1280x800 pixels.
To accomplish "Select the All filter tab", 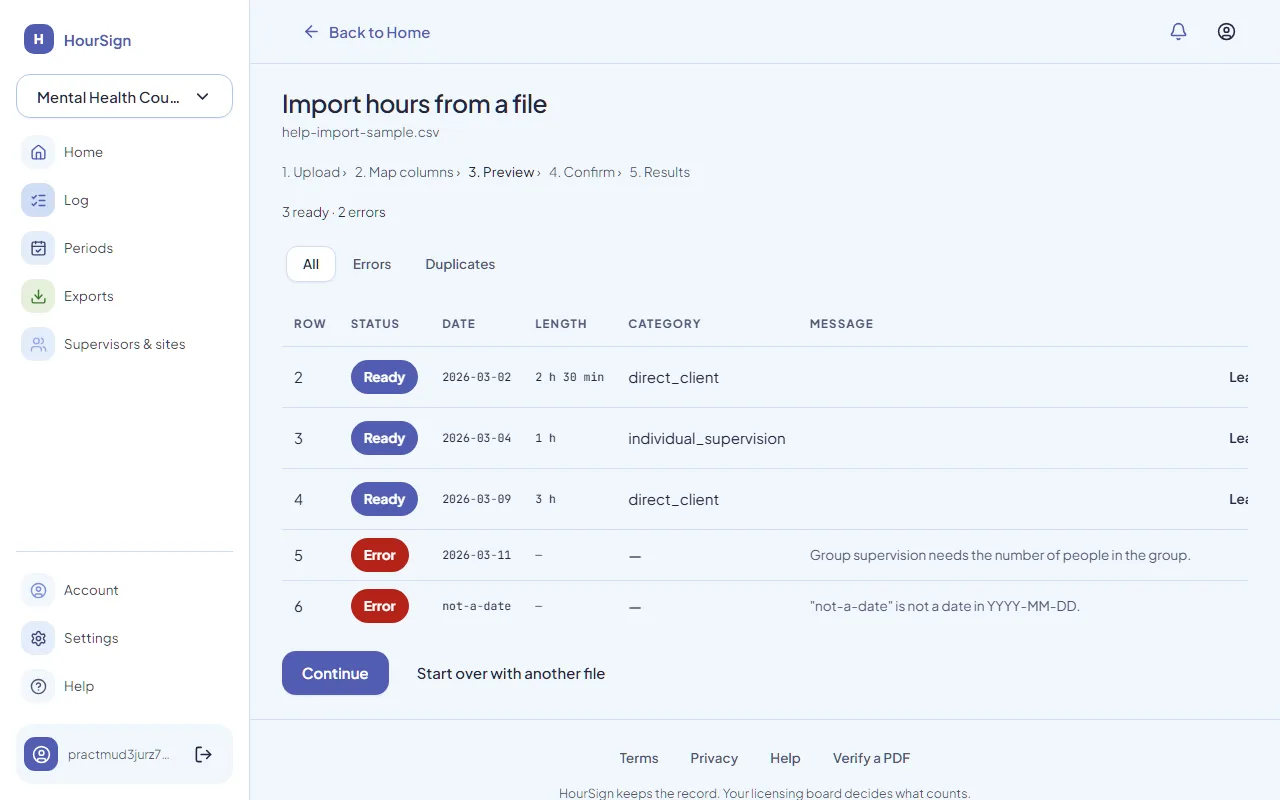I will (311, 264).
